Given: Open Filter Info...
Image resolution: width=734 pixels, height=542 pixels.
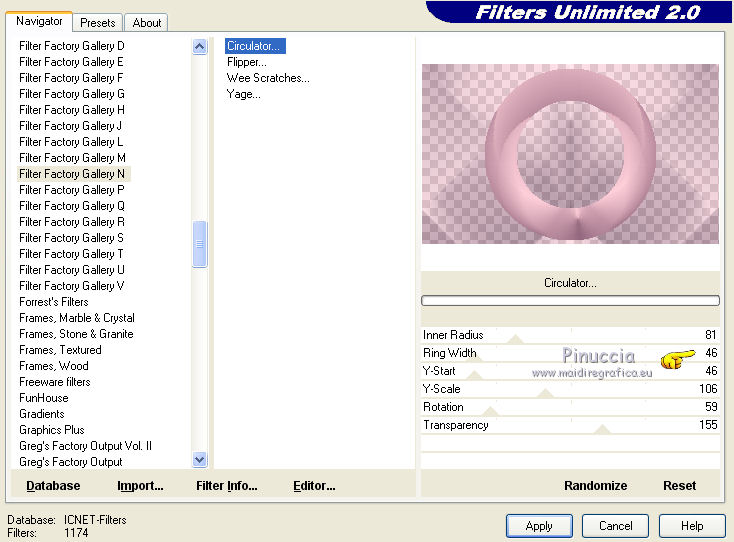Looking at the screenshot, I should click(x=227, y=486).
